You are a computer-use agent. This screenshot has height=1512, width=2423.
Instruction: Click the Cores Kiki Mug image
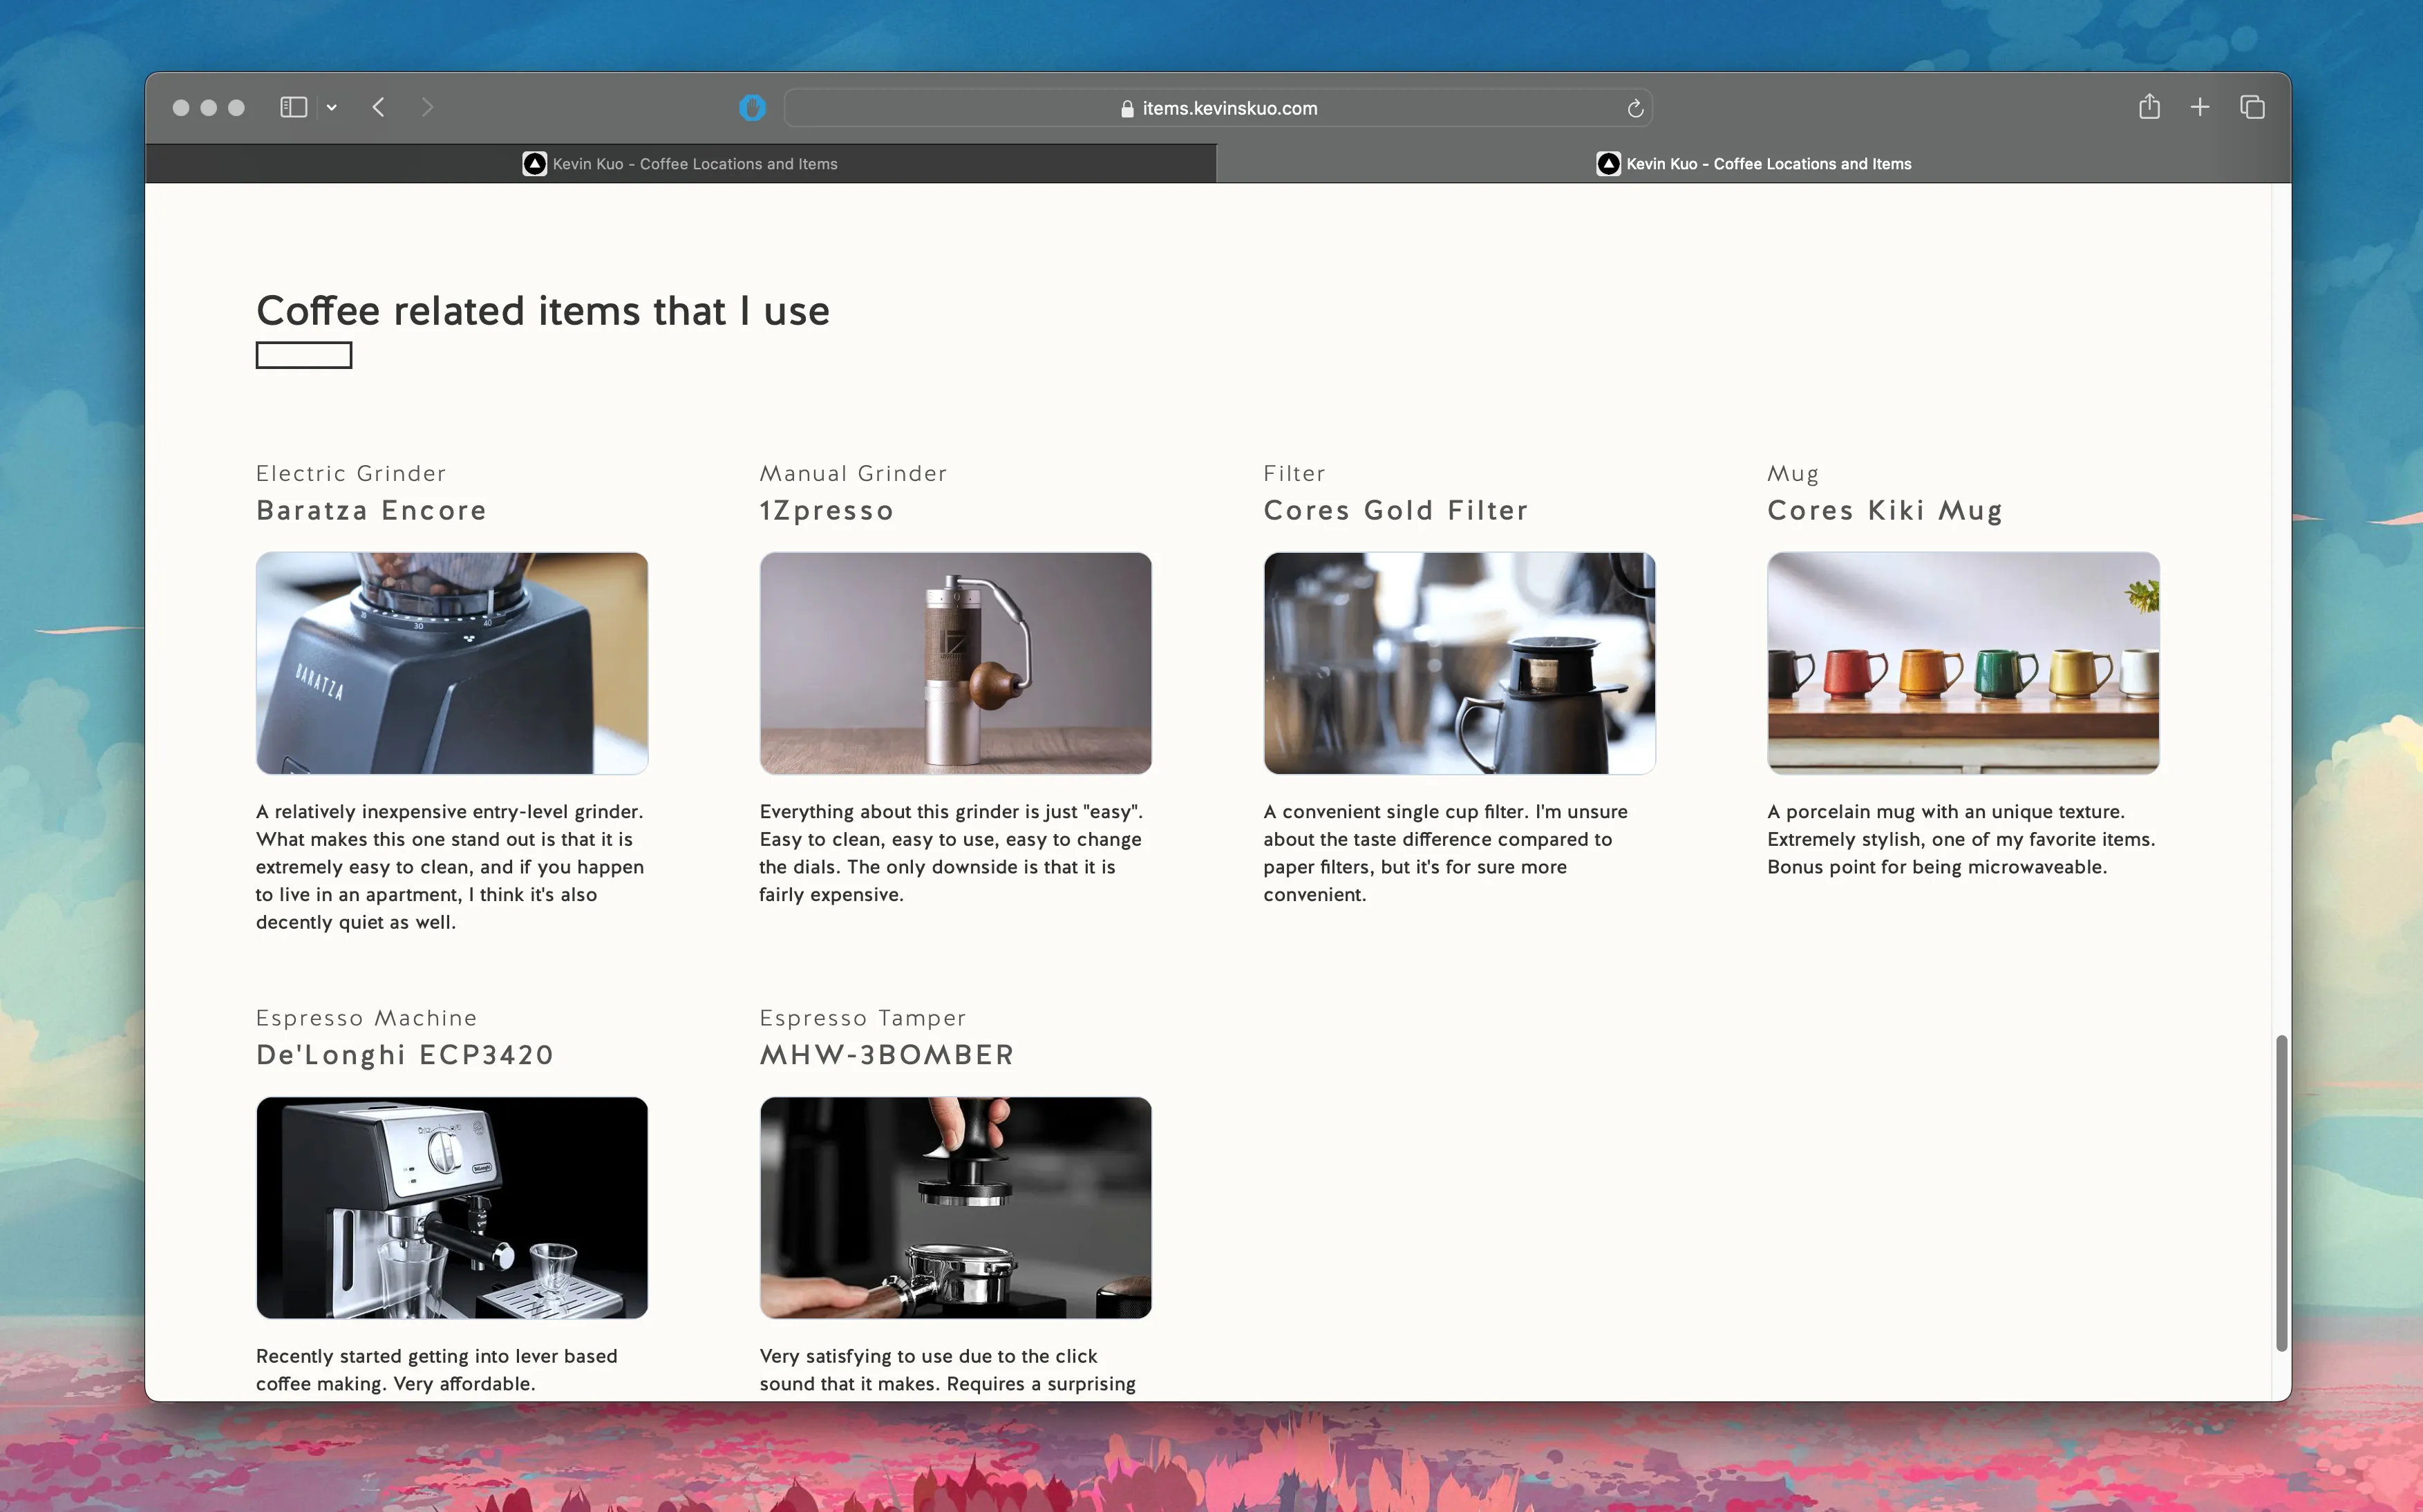1963,663
